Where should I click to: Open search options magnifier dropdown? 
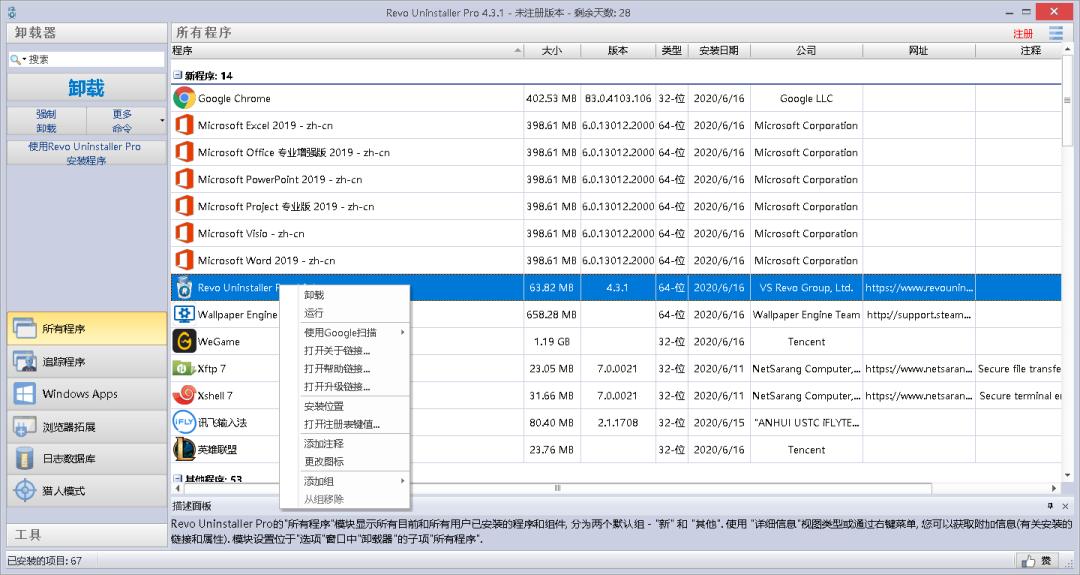click(x=18, y=60)
